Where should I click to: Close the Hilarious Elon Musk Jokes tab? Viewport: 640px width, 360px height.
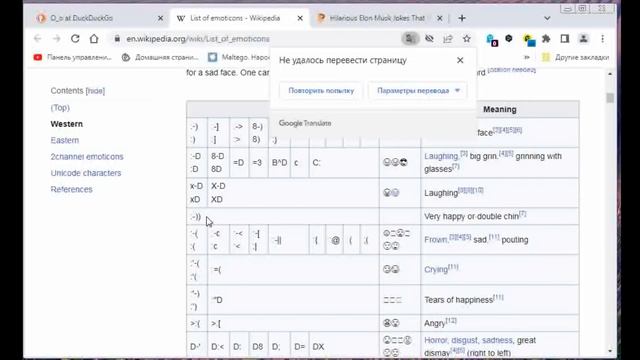tap(440, 18)
